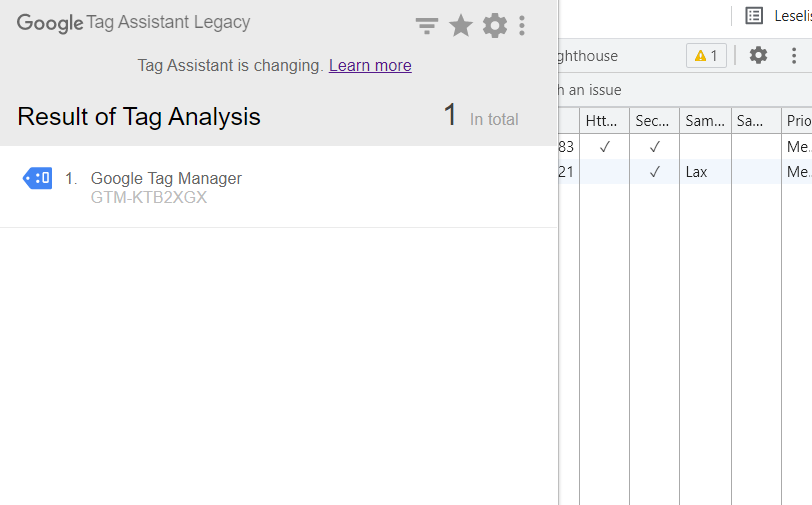Open Tag Assistant settings gear
812x505 pixels.
click(495, 25)
